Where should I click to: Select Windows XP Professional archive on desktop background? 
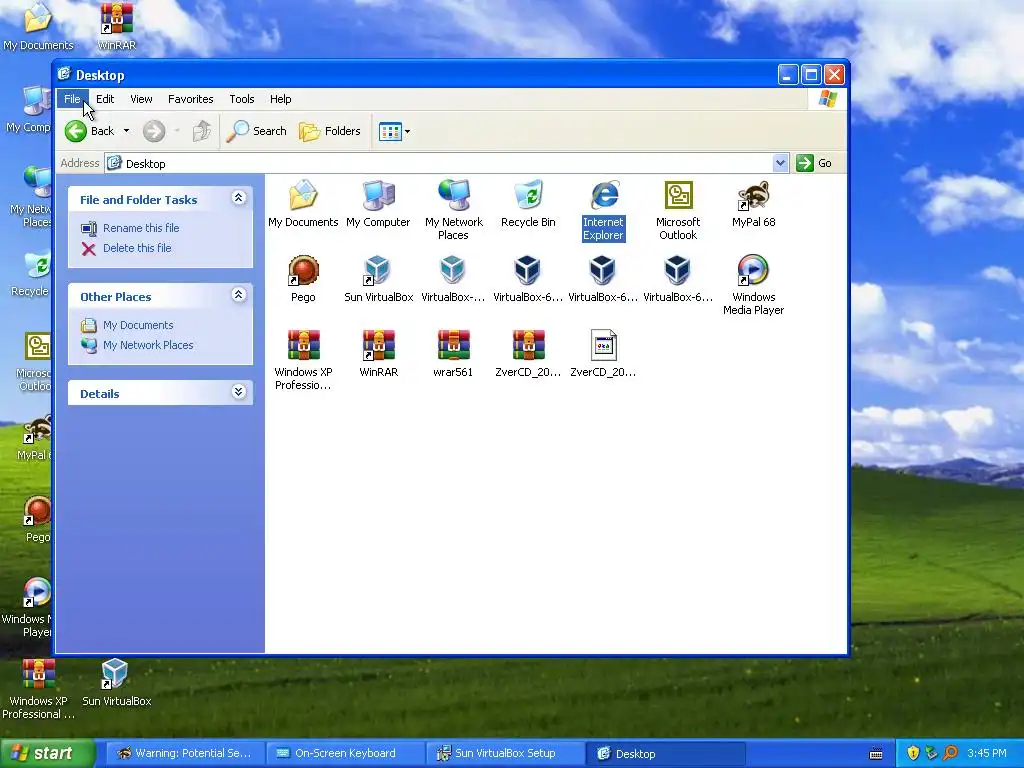coord(39,689)
